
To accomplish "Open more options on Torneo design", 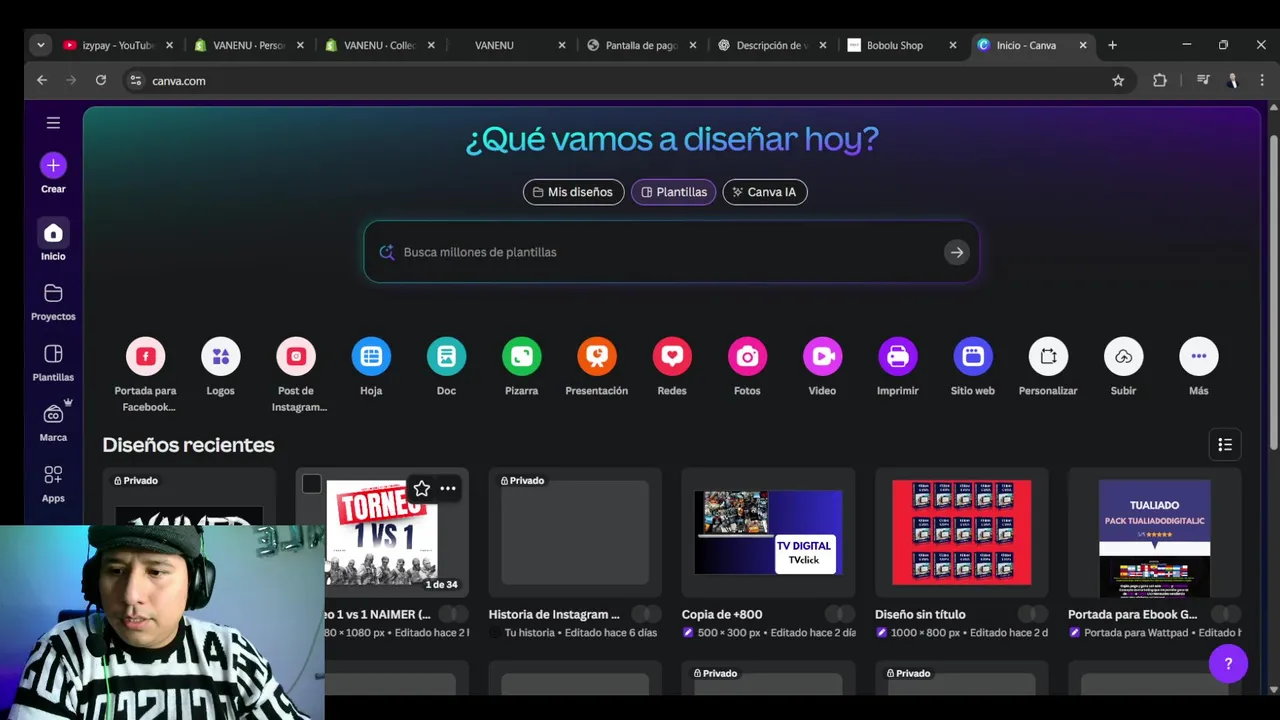I will [x=448, y=488].
